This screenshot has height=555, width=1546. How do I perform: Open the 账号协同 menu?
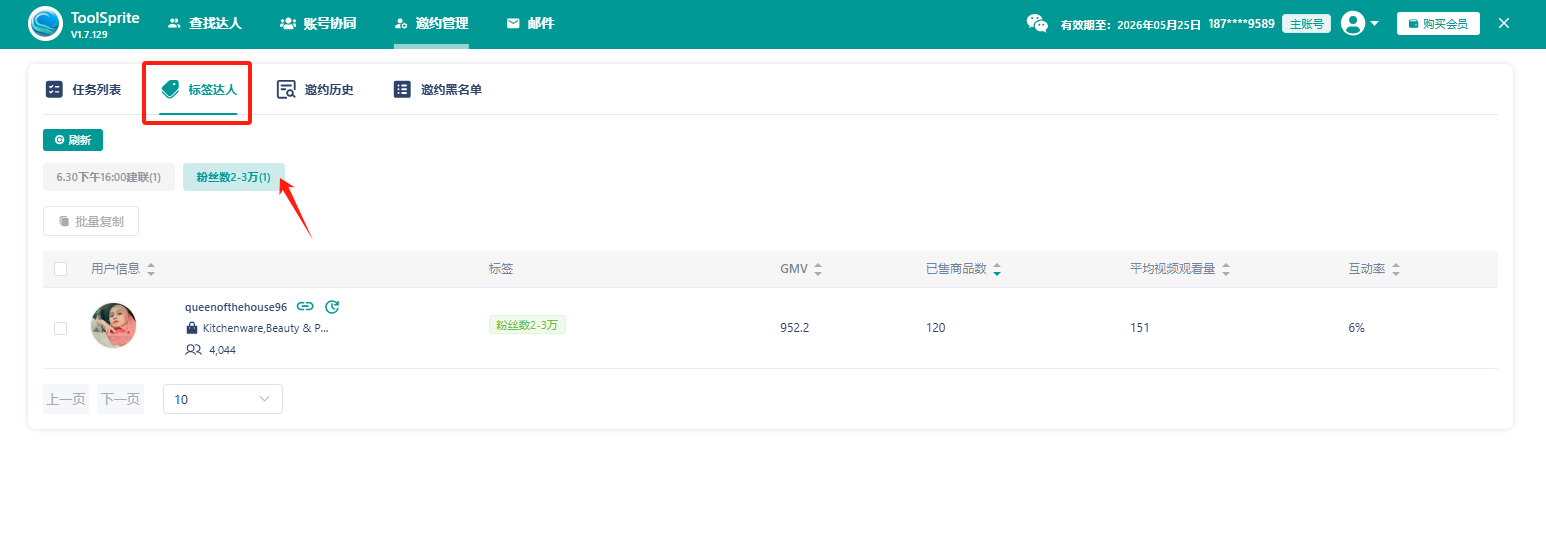coord(318,23)
